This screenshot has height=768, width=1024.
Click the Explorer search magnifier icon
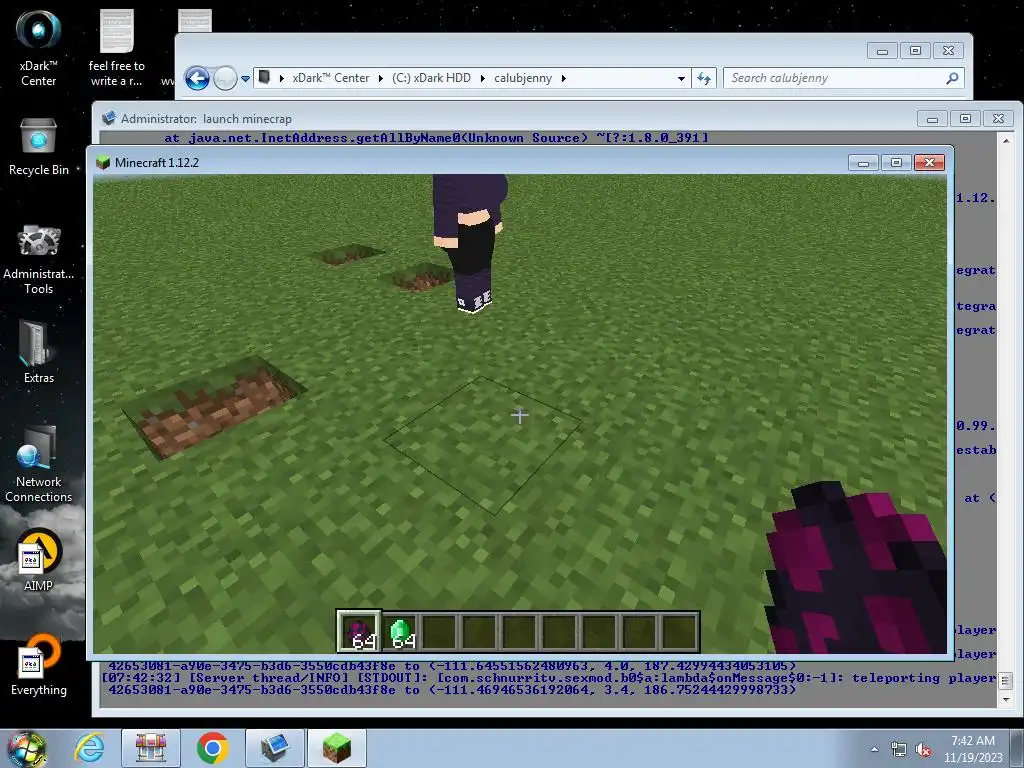[x=952, y=78]
